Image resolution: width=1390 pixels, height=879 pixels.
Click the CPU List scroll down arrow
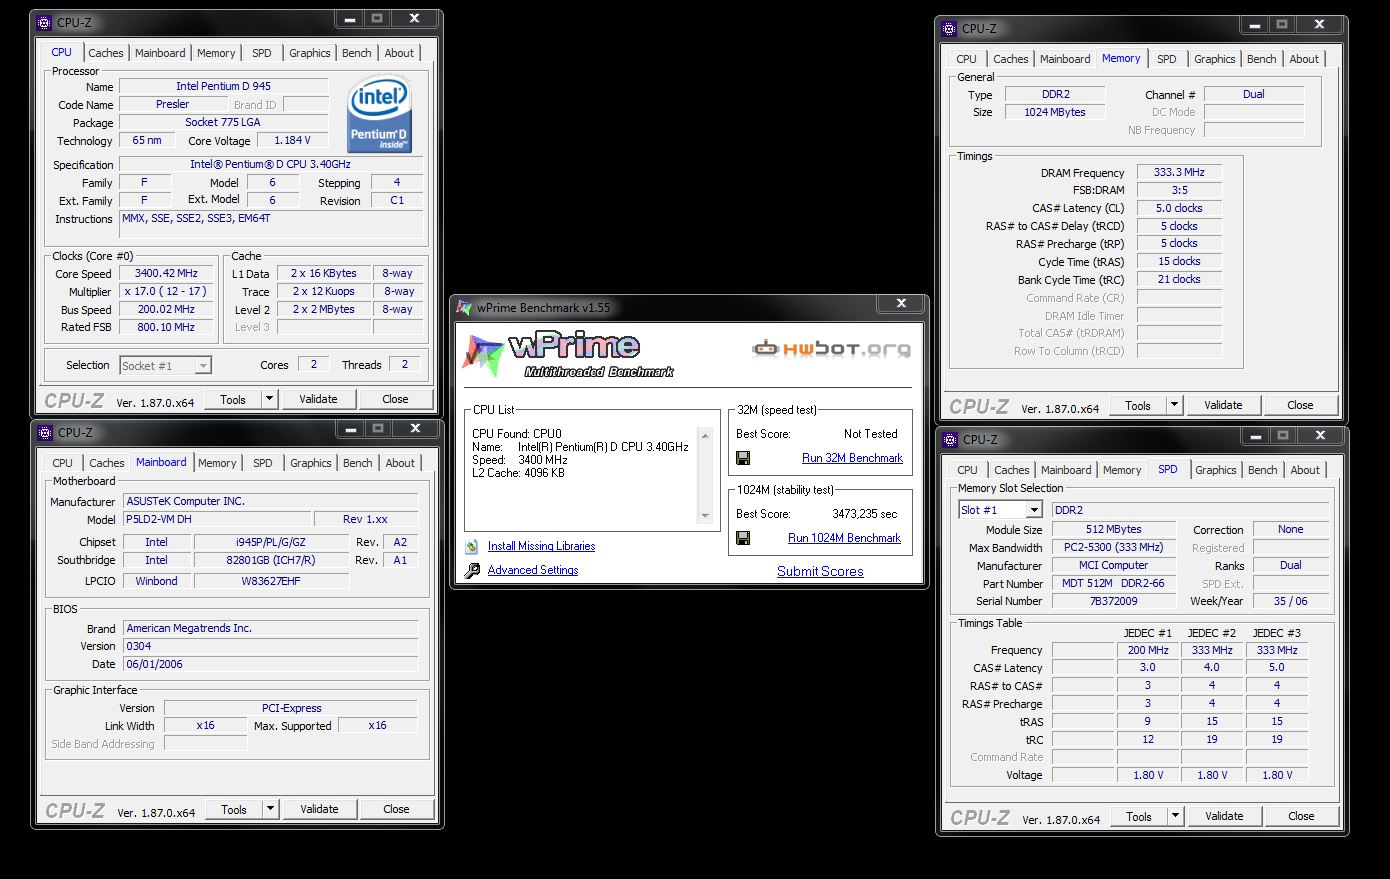705,516
